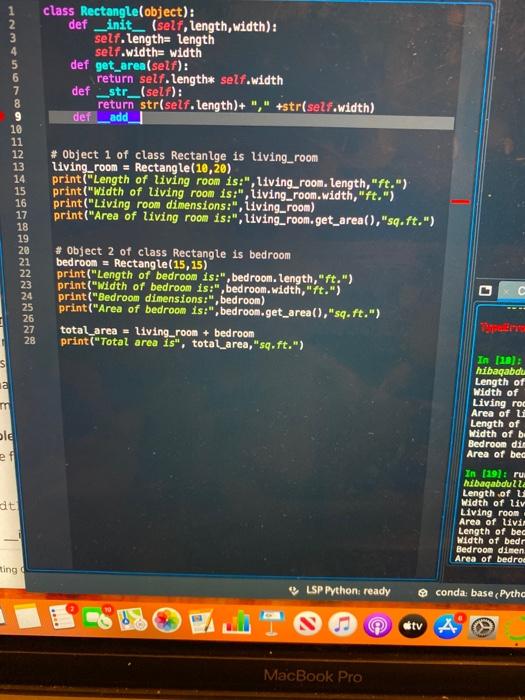525x700 pixels.
Task: Open Pages from the dock
Action: pos(202,621)
